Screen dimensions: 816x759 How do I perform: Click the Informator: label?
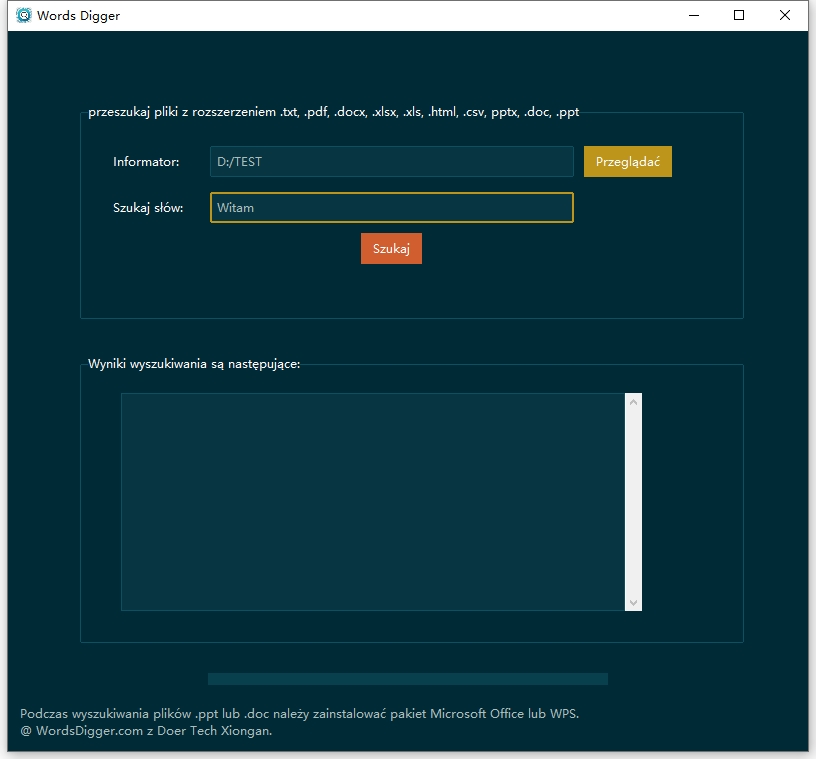click(x=146, y=162)
